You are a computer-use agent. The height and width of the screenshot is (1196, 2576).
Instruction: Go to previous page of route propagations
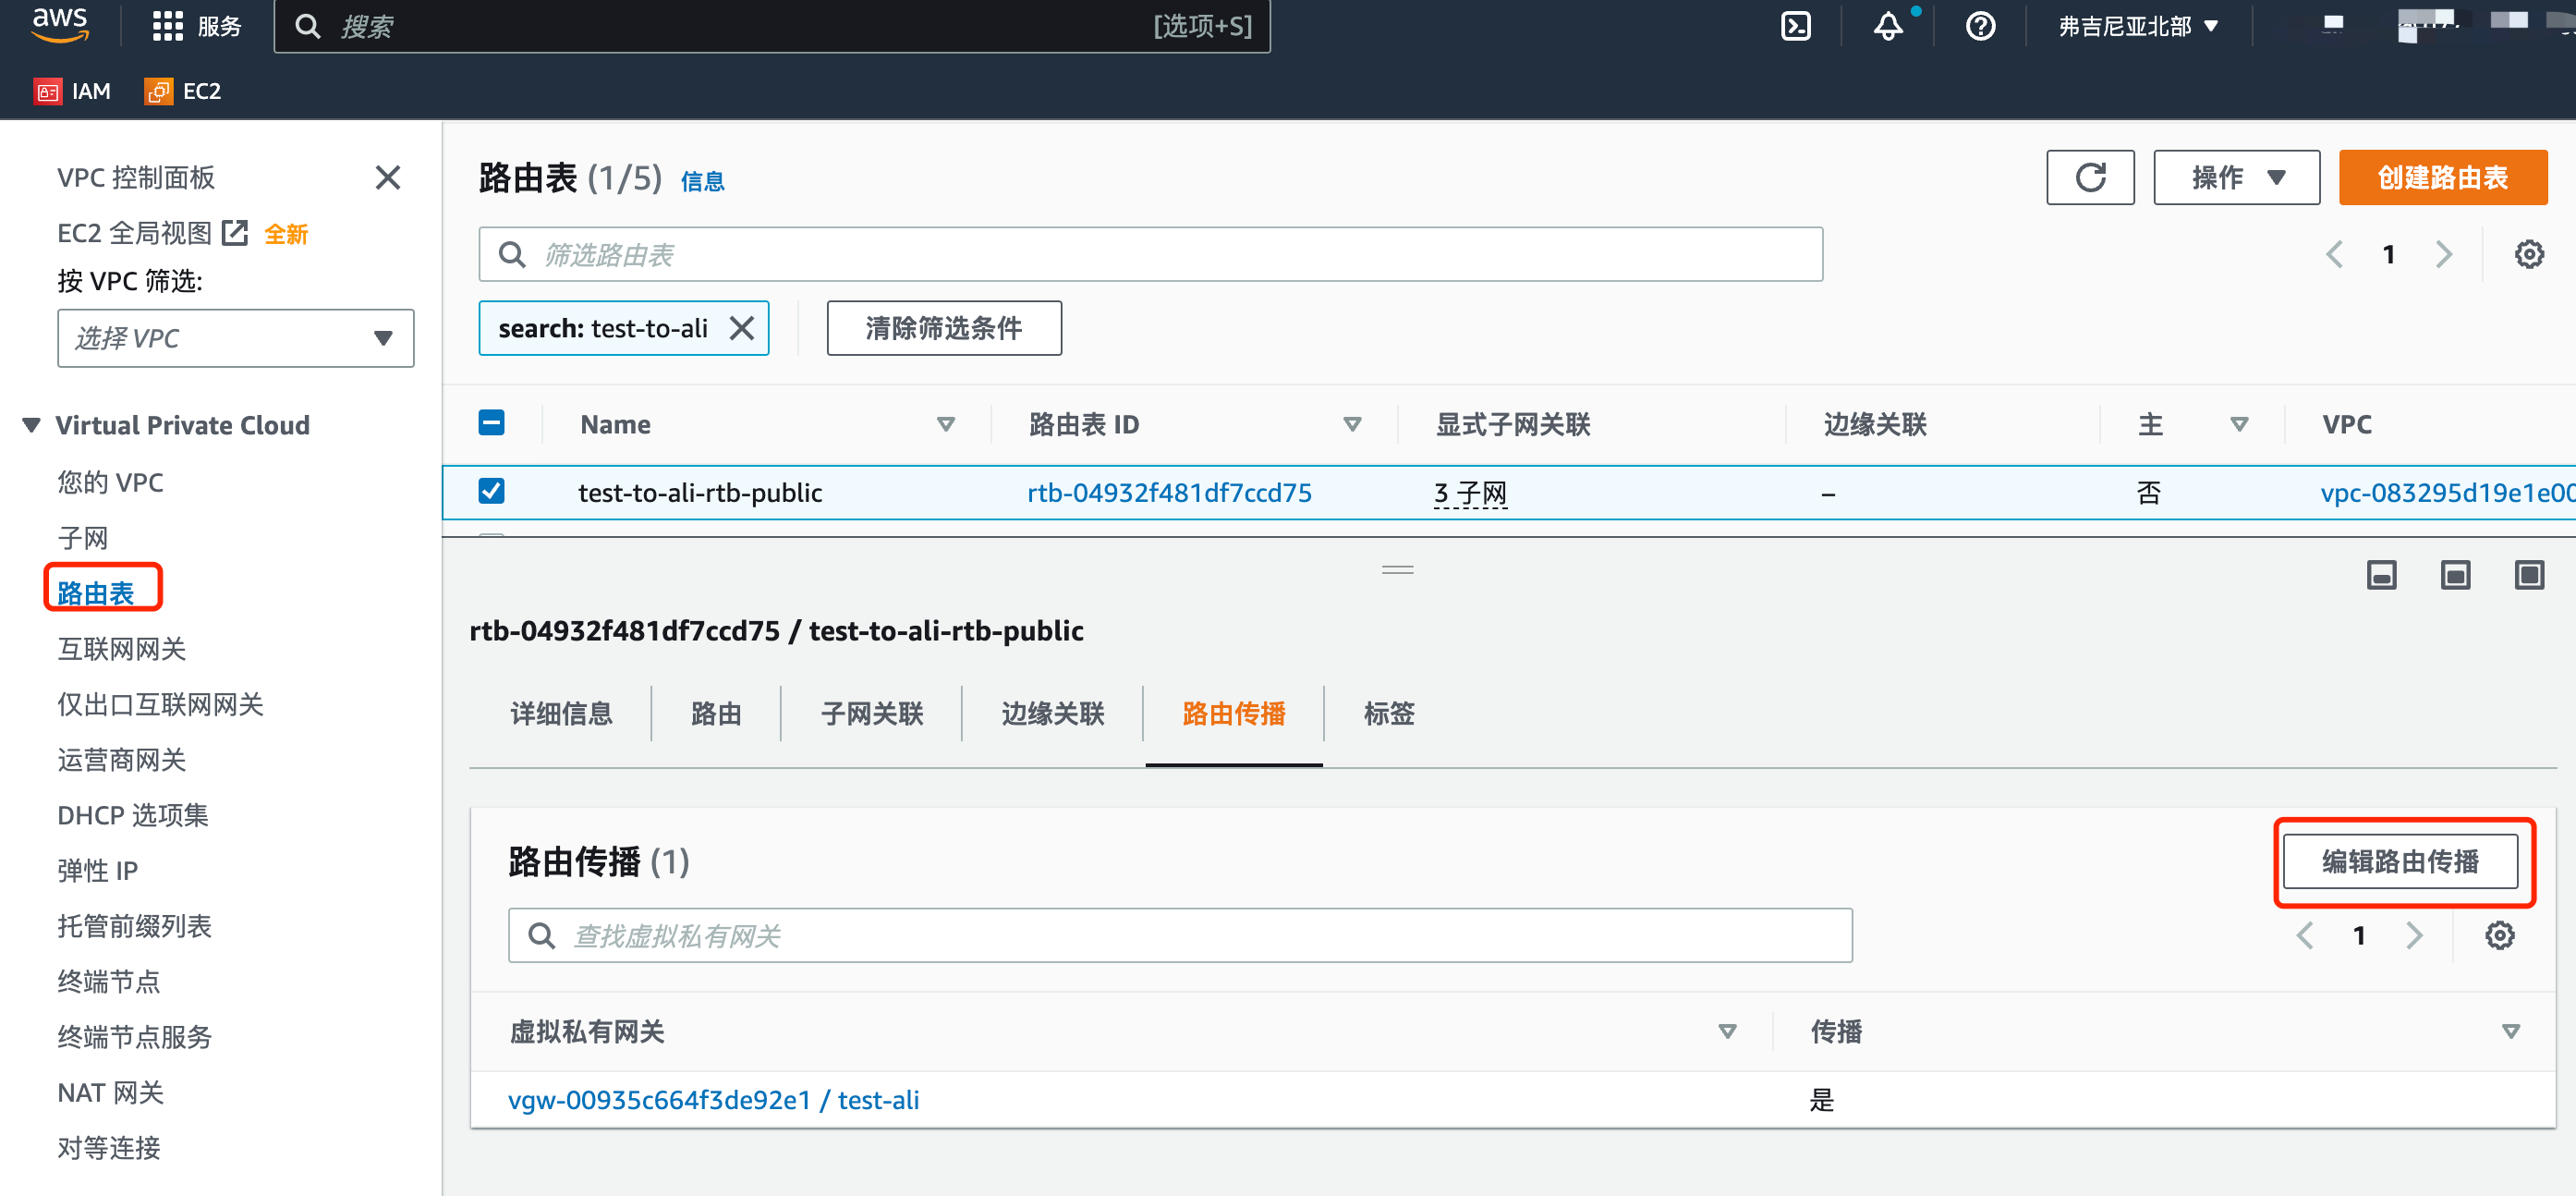coord(2305,936)
